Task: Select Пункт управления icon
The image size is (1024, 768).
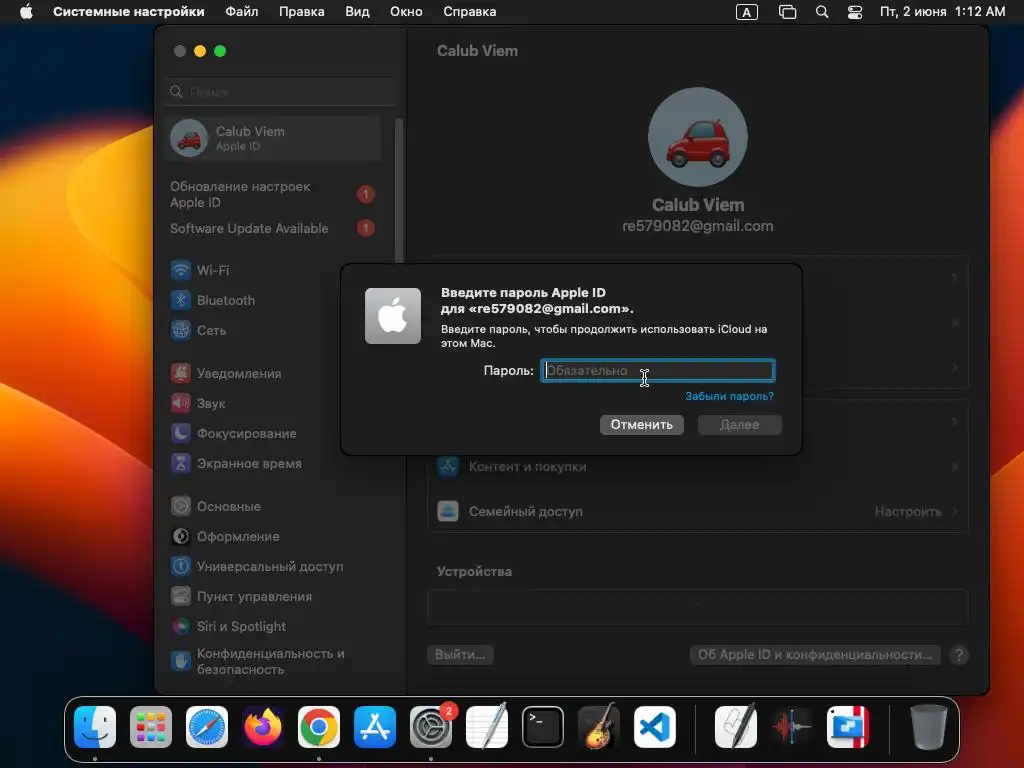Action: 181,596
